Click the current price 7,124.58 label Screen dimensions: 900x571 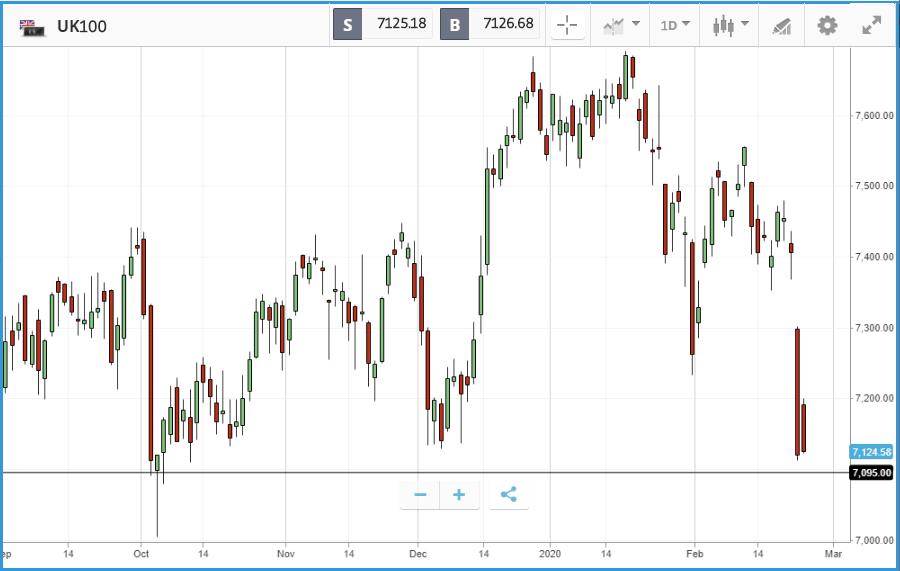(871, 452)
